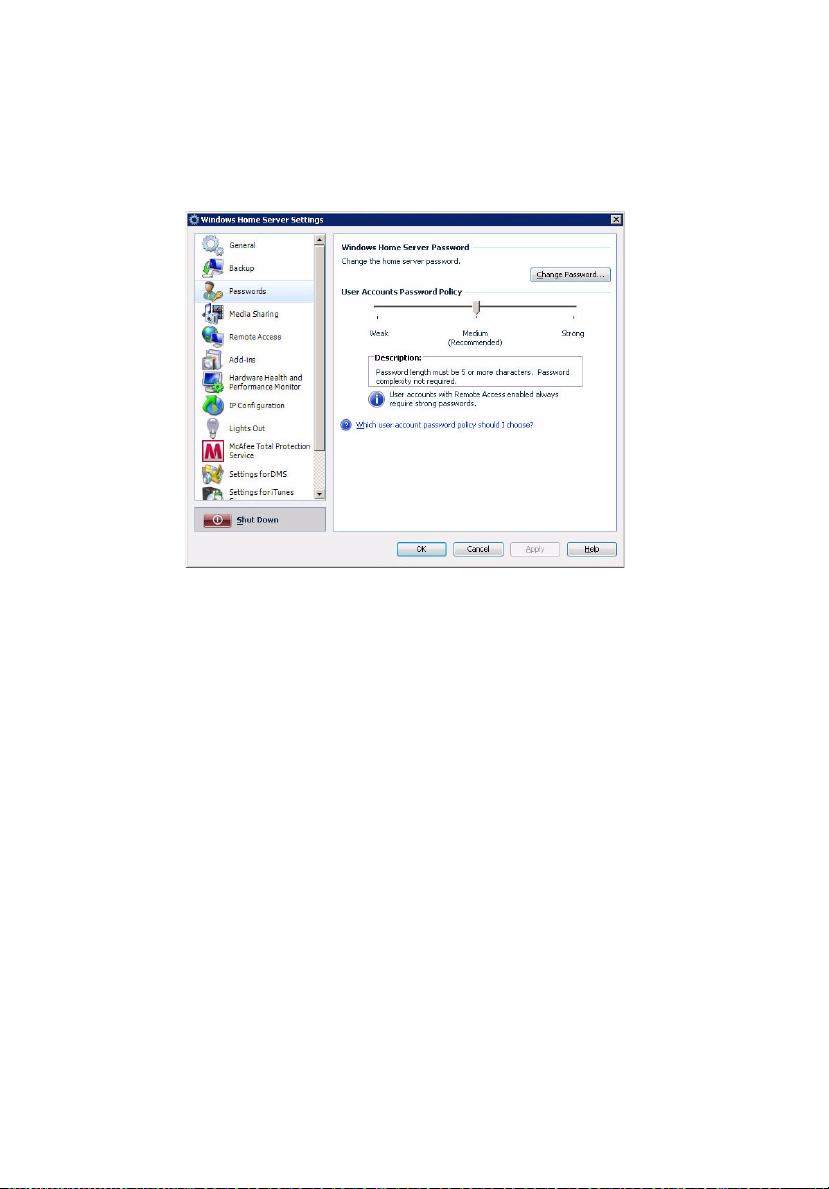The width and height of the screenshot is (829, 1189).
Task: Open the Add-ins icon
Action: (x=210, y=359)
